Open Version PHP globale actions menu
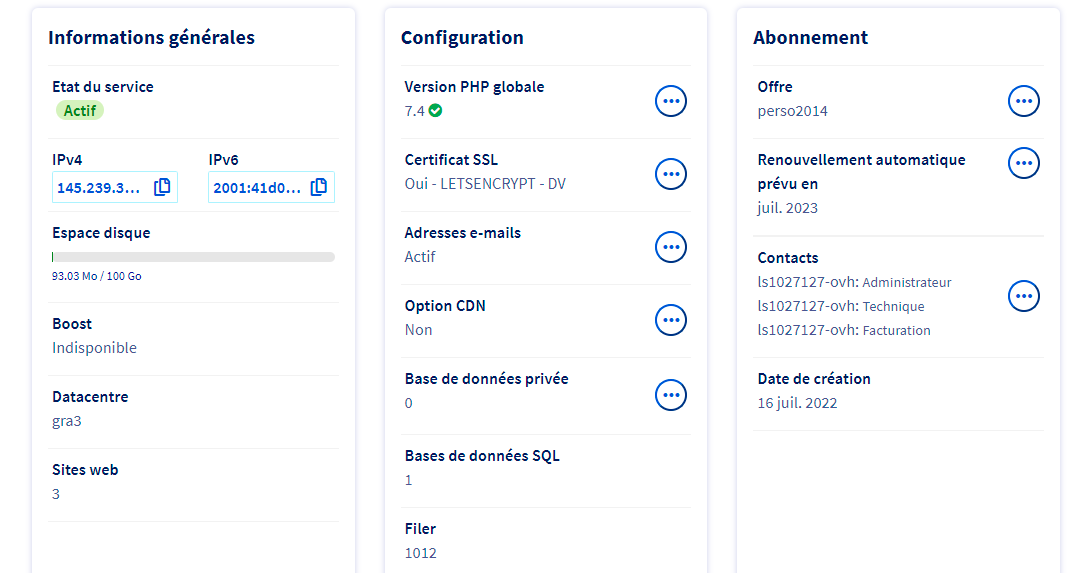Viewport: 1085px width, 573px height. click(671, 101)
